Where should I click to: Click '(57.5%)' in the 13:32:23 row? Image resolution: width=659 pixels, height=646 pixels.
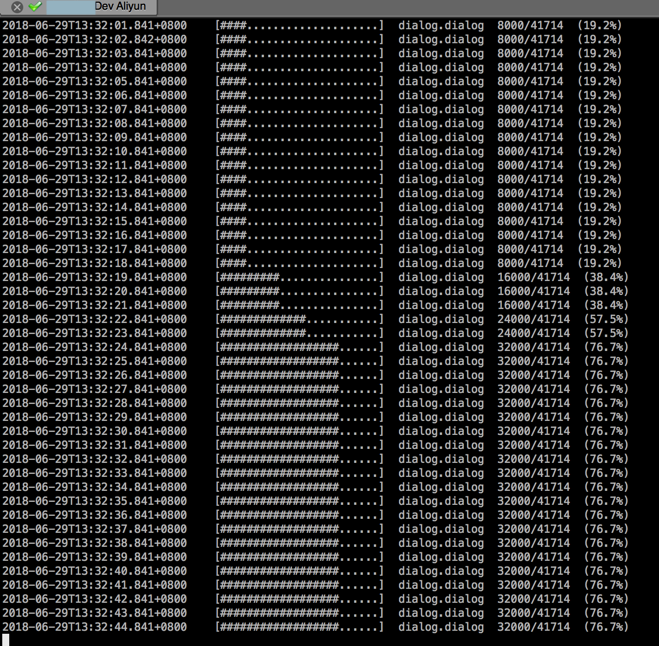point(606,333)
